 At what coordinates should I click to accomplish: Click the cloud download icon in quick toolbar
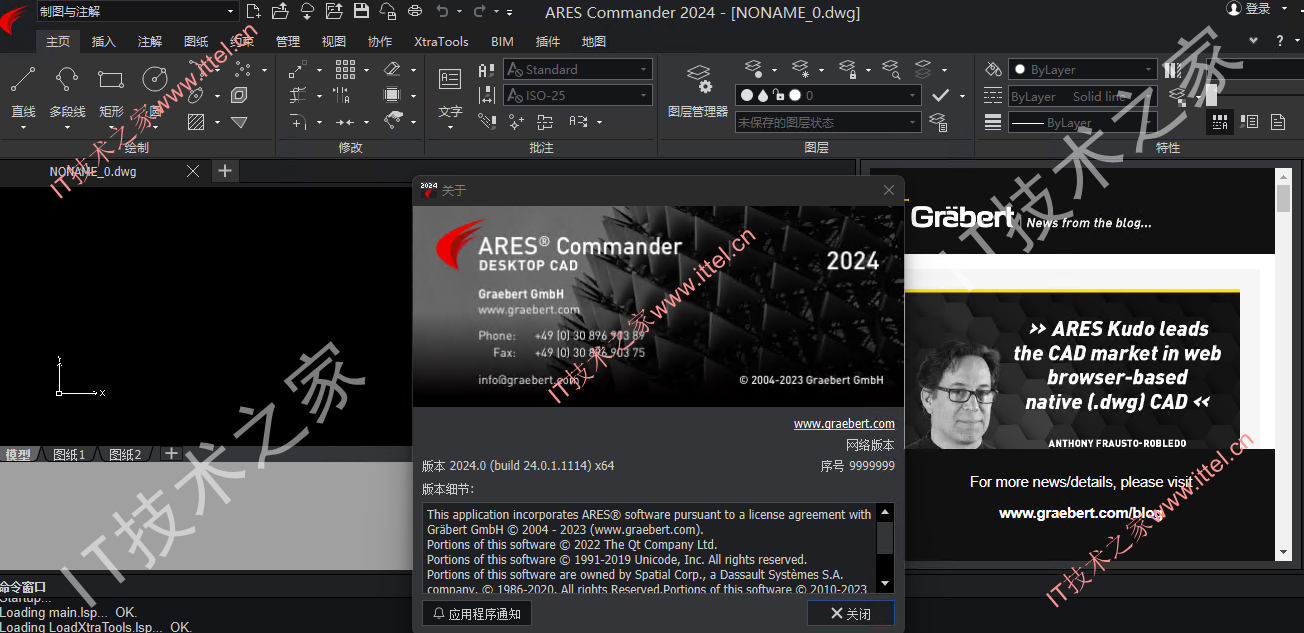click(x=307, y=12)
